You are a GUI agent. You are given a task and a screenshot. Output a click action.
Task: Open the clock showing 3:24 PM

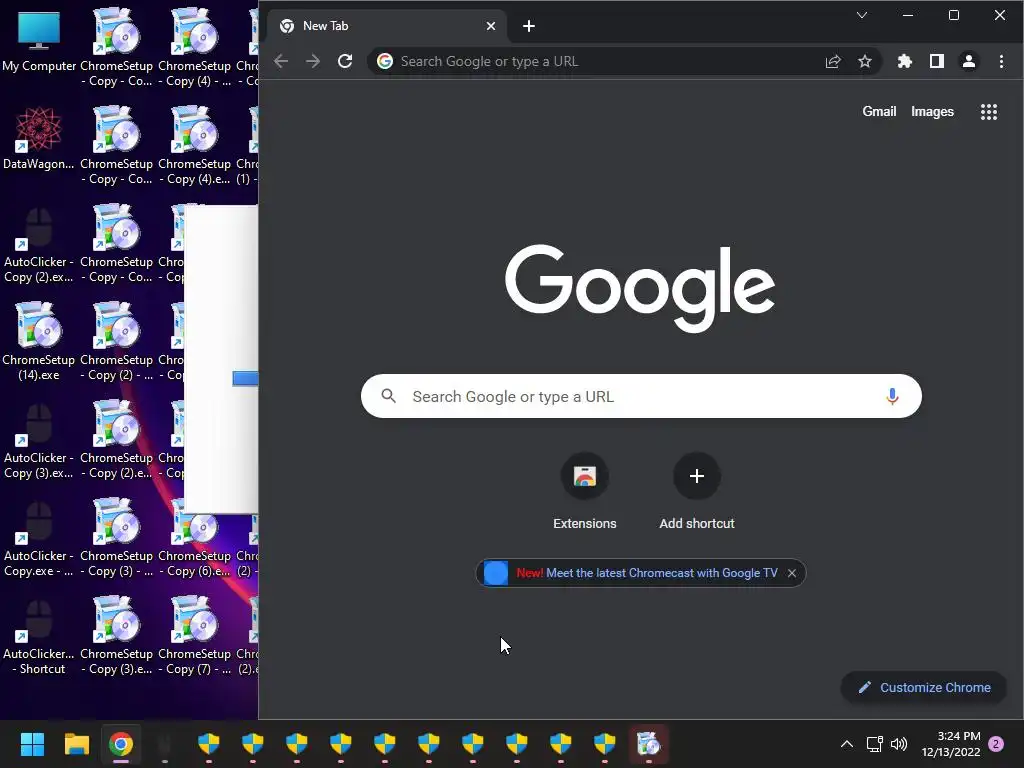coord(951,744)
